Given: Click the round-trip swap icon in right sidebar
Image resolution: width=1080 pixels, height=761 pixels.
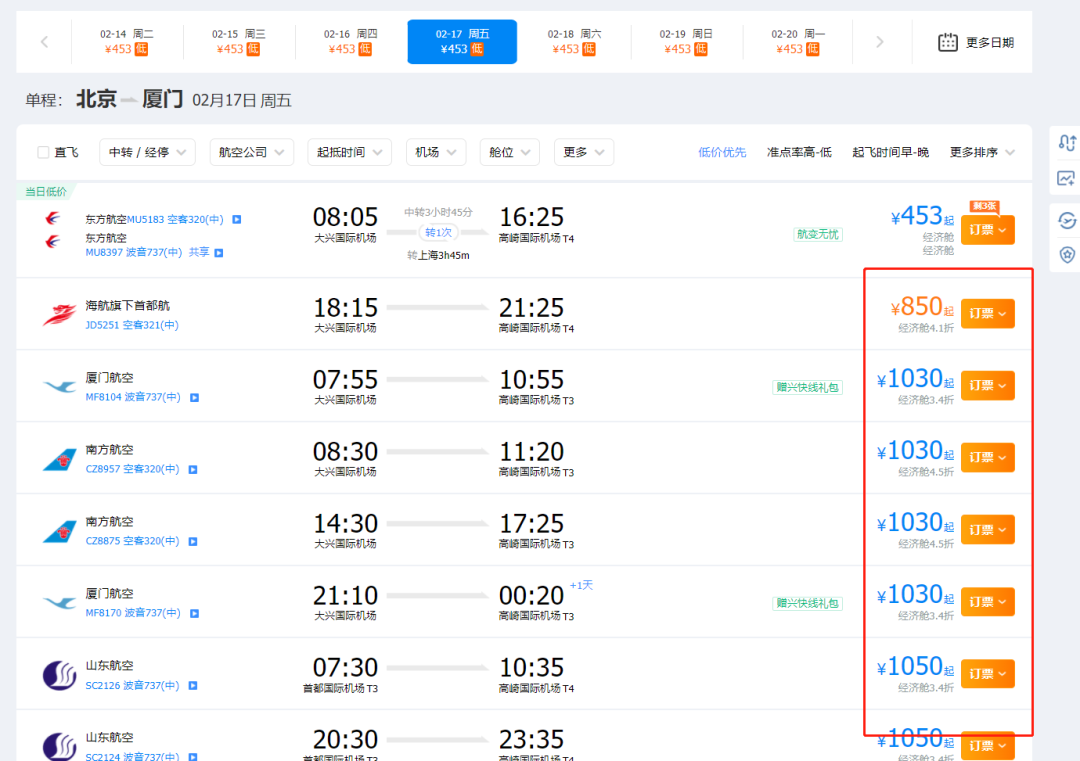Looking at the screenshot, I should point(1067,143).
